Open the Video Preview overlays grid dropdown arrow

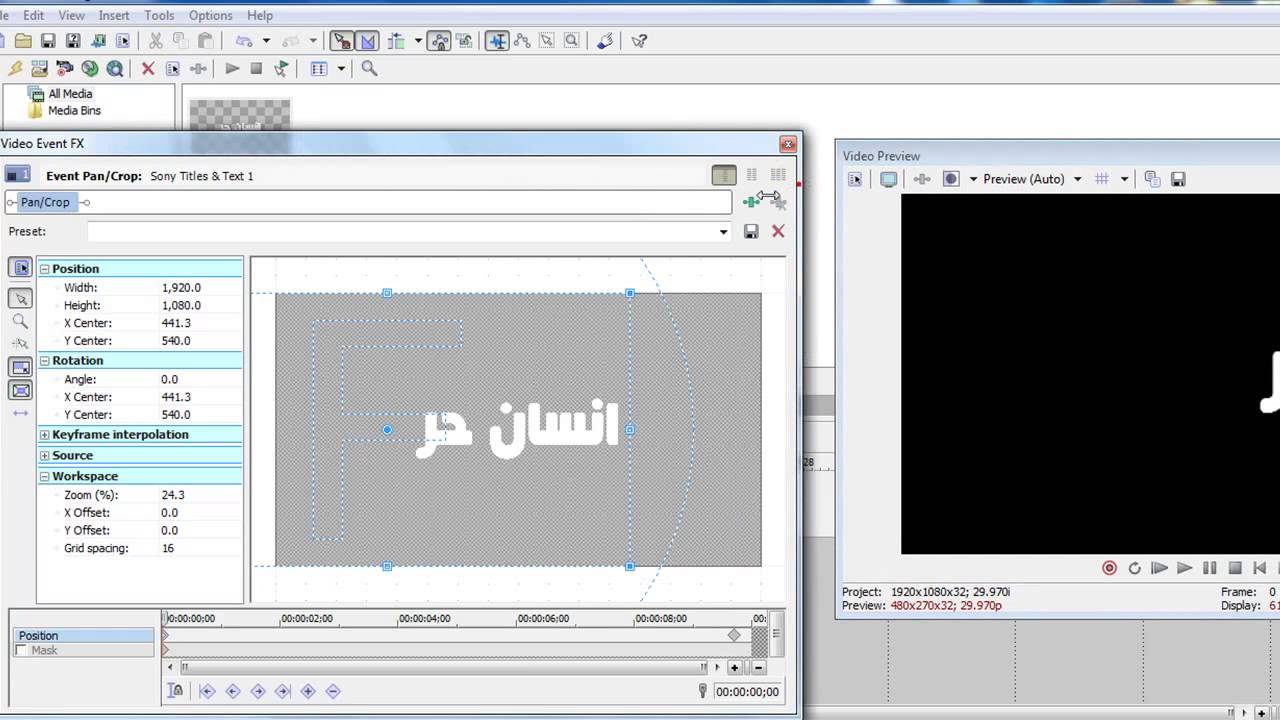pos(1124,179)
